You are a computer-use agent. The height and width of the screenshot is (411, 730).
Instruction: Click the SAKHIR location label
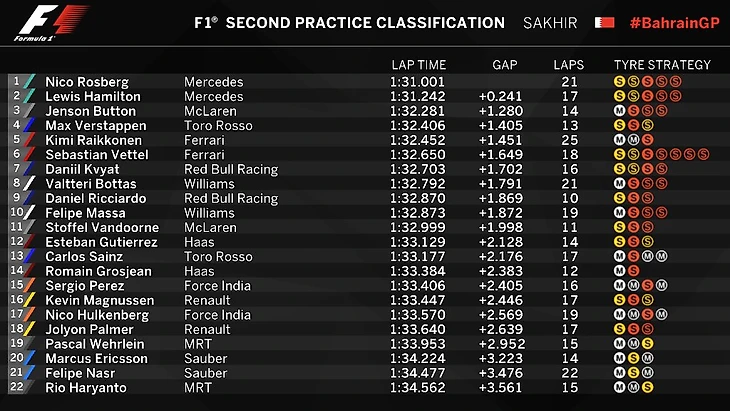pos(548,23)
